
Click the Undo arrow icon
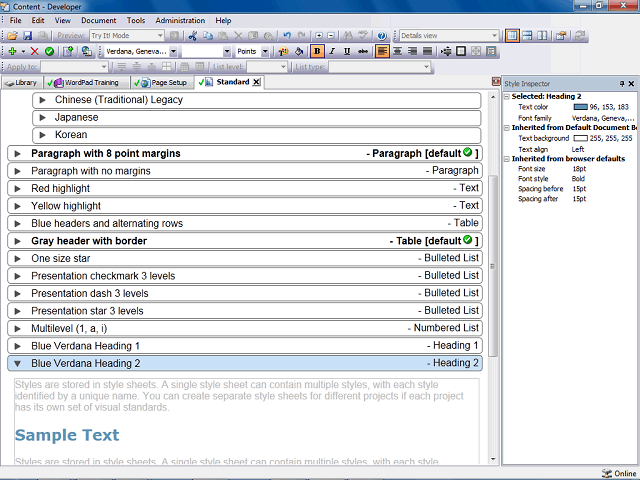click(x=287, y=36)
